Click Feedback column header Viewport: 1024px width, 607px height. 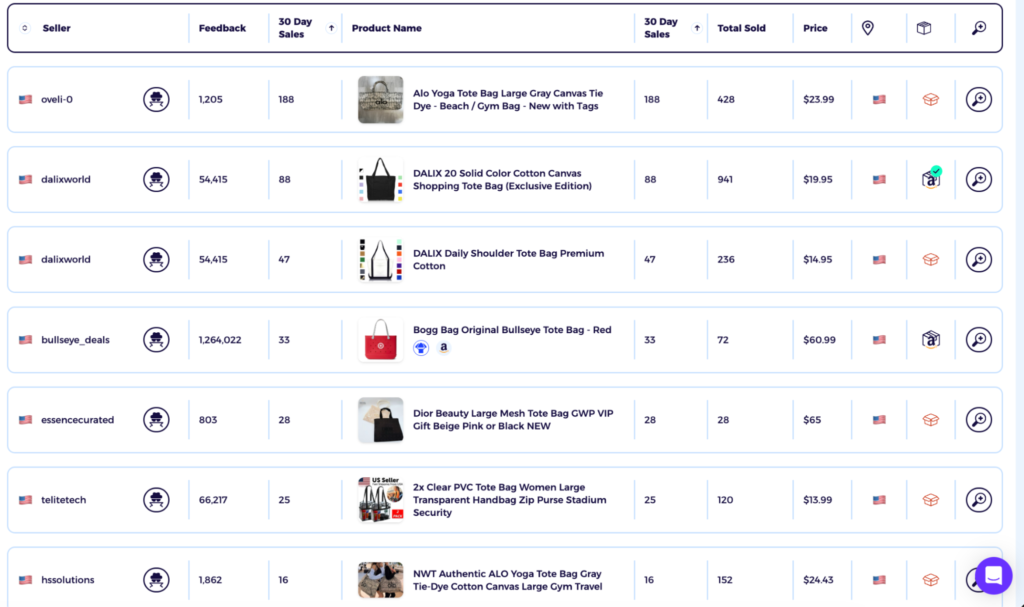[222, 28]
